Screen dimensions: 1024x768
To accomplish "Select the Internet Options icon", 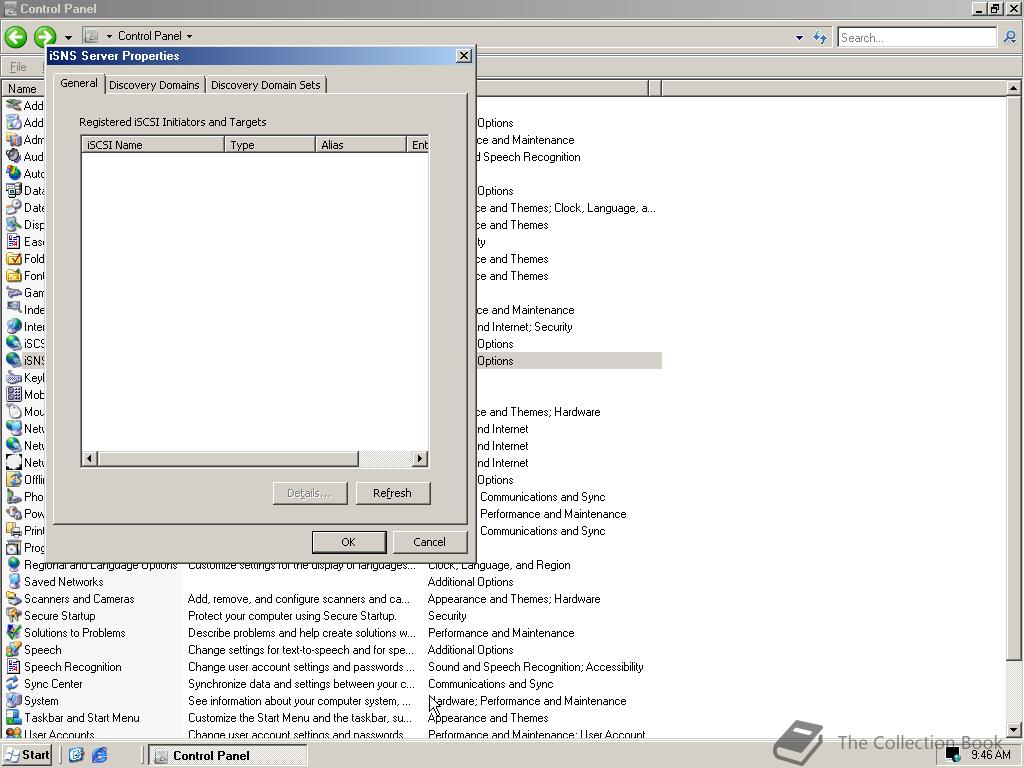I will click(x=13, y=326).
